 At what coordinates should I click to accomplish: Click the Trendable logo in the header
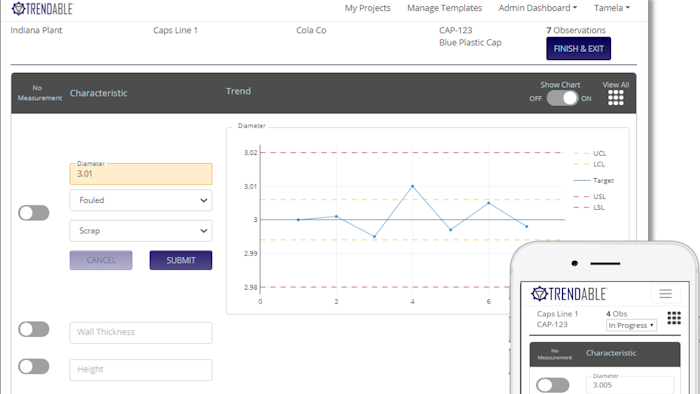coord(42,8)
